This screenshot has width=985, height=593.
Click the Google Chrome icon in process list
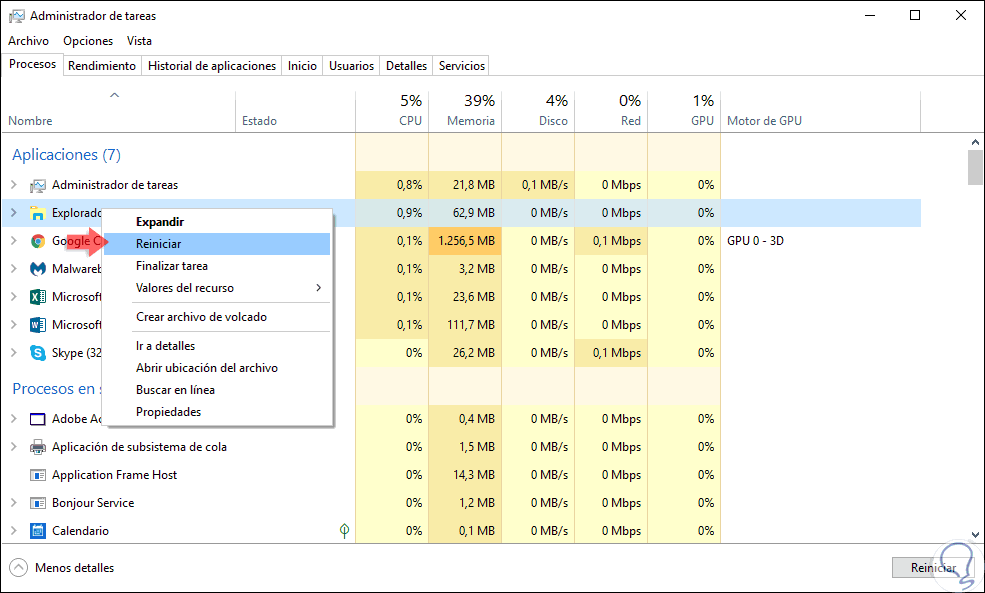38,241
